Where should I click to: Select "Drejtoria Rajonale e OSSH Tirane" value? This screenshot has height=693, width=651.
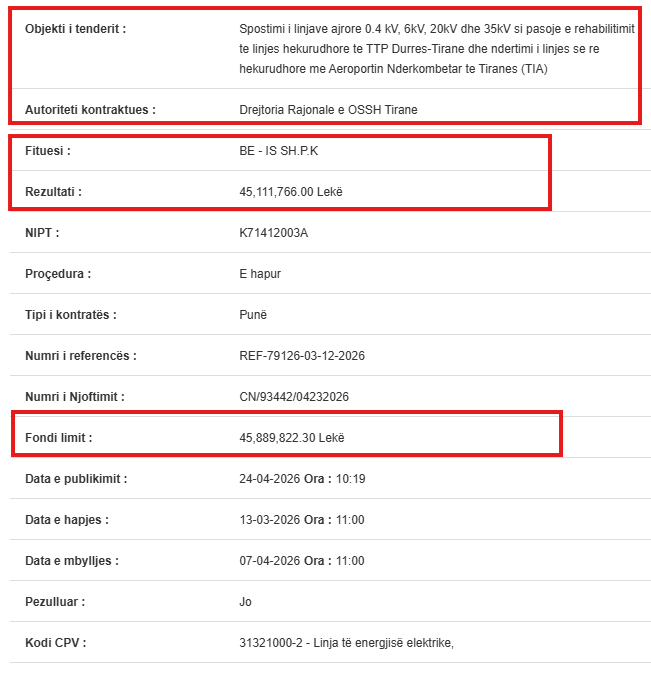coord(329,109)
